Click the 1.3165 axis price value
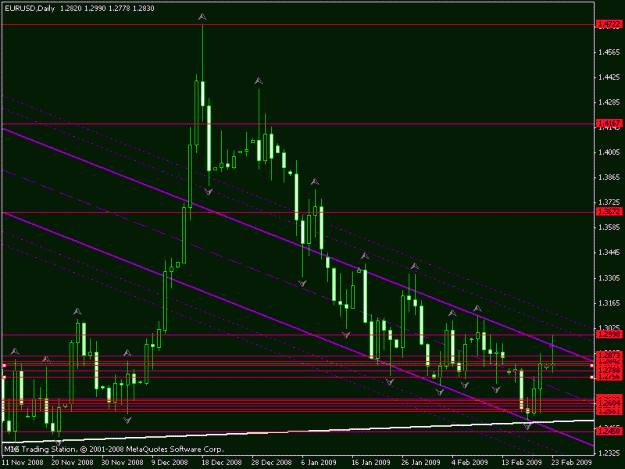Screen dimensions: 625x469 click(610, 303)
